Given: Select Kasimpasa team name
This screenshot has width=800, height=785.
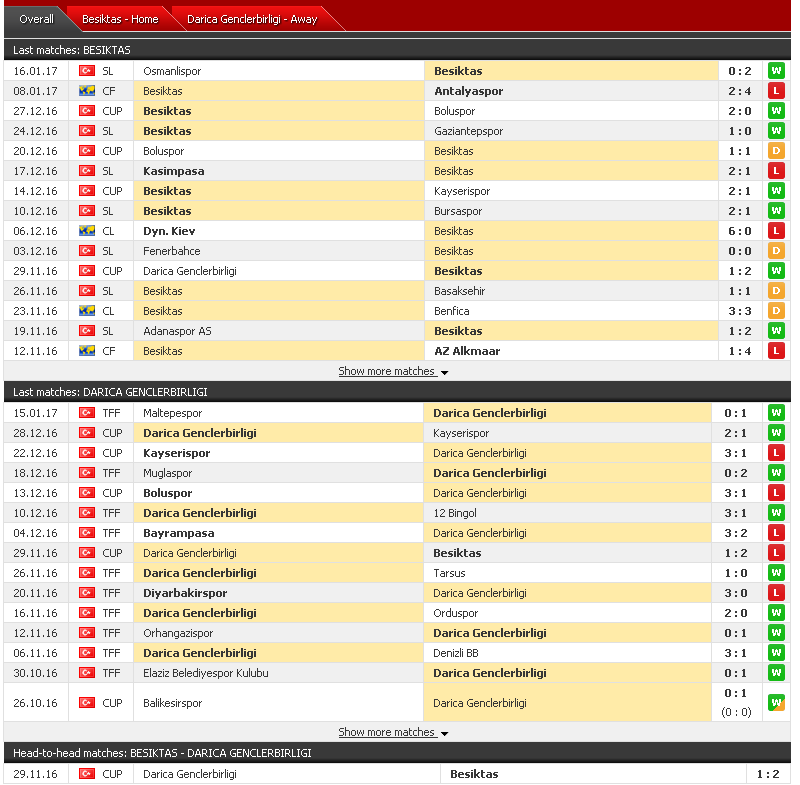Looking at the screenshot, I should (173, 171).
